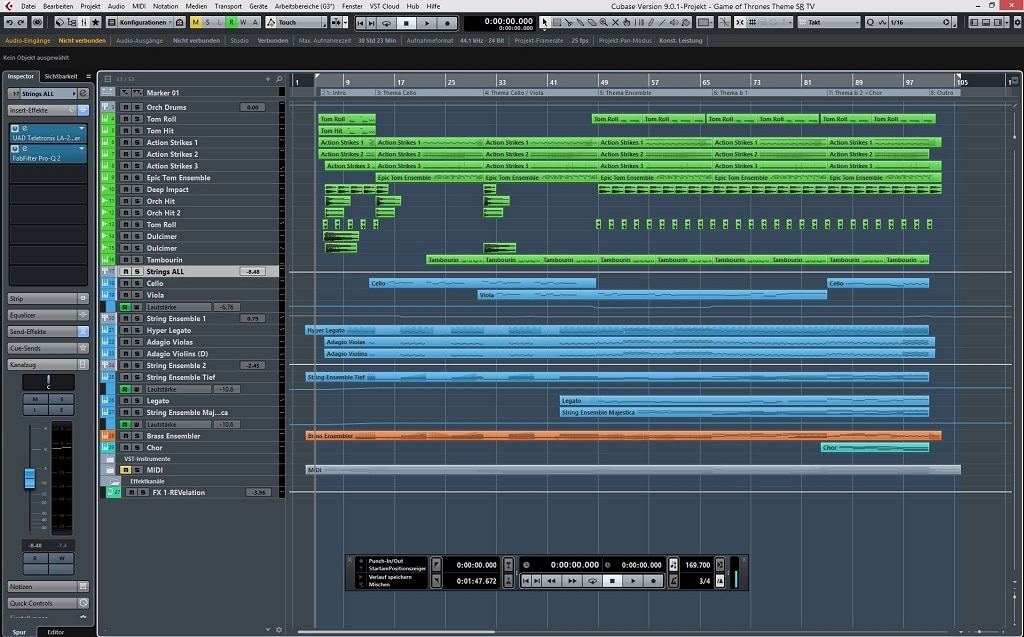1024x637 pixels.
Task: Click the inspector channel volume fader handle
Action: click(x=29, y=478)
